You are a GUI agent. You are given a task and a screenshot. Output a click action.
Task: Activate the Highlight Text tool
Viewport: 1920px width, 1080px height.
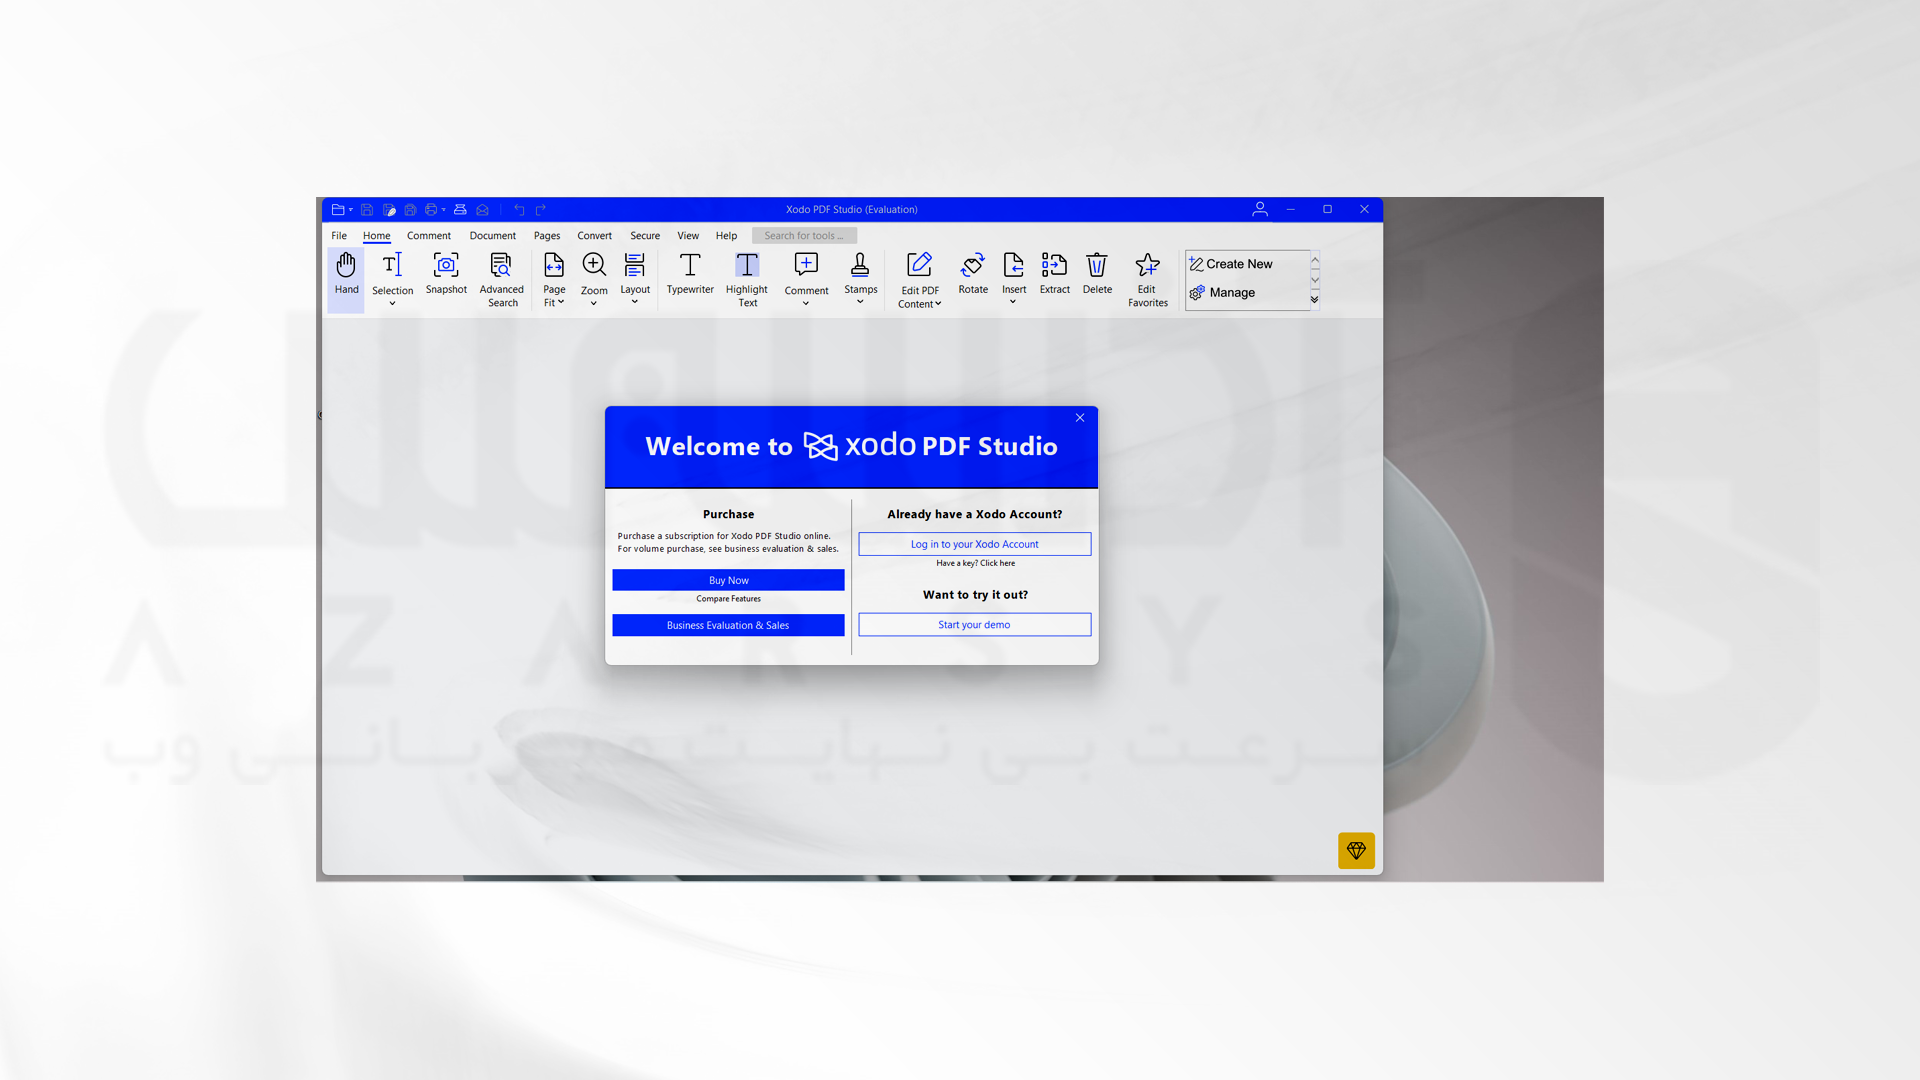(747, 279)
